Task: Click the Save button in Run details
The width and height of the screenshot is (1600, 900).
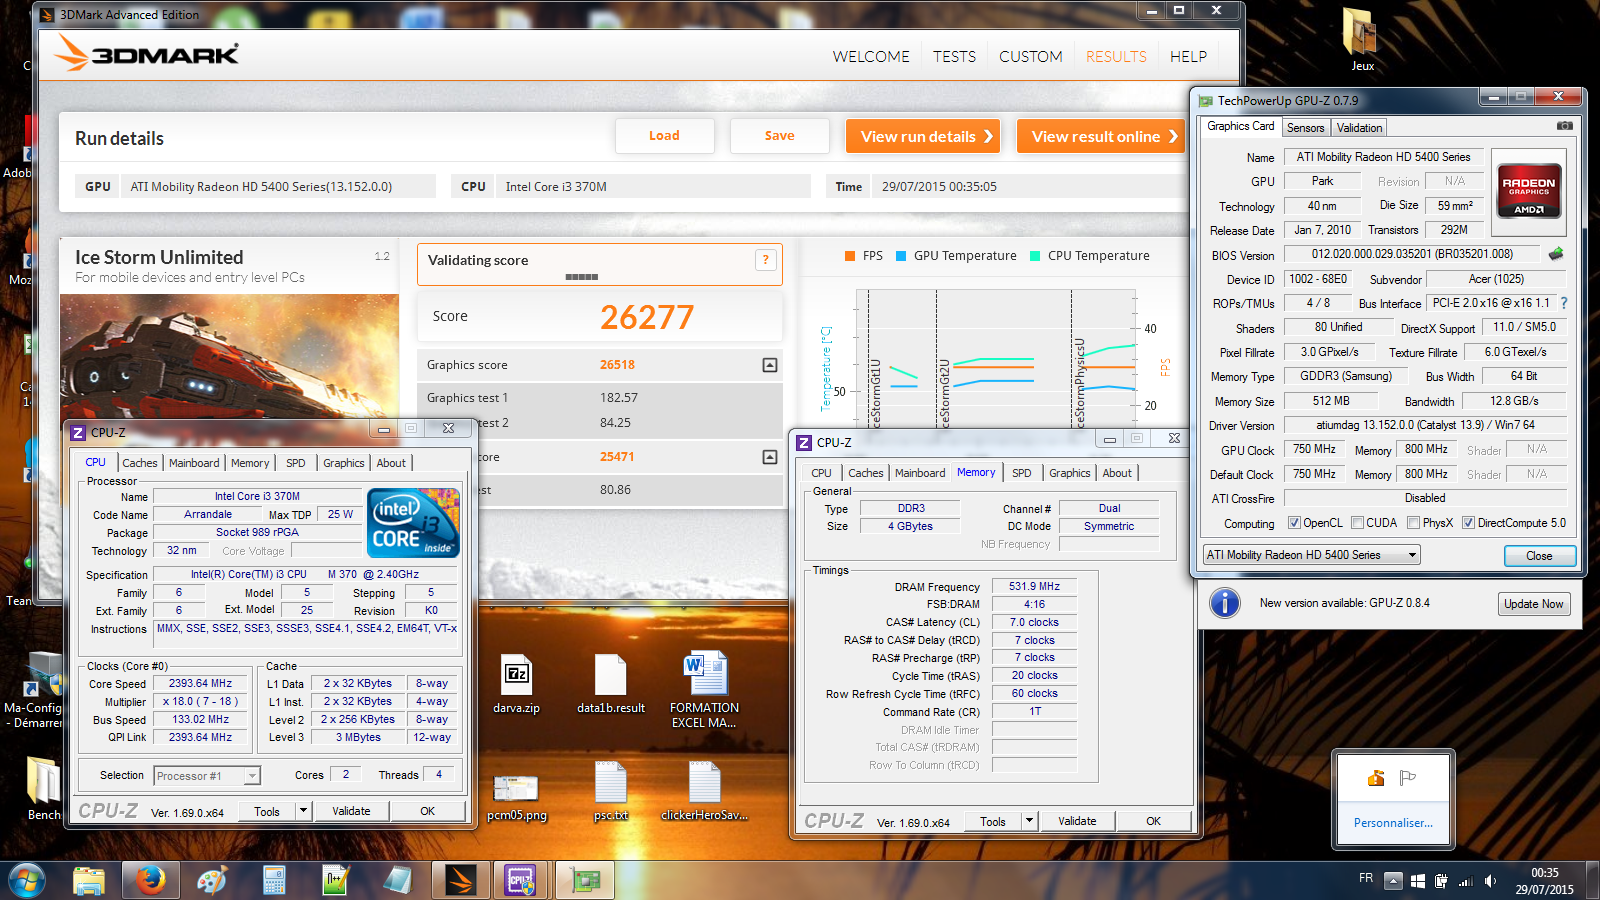Action: [779, 136]
